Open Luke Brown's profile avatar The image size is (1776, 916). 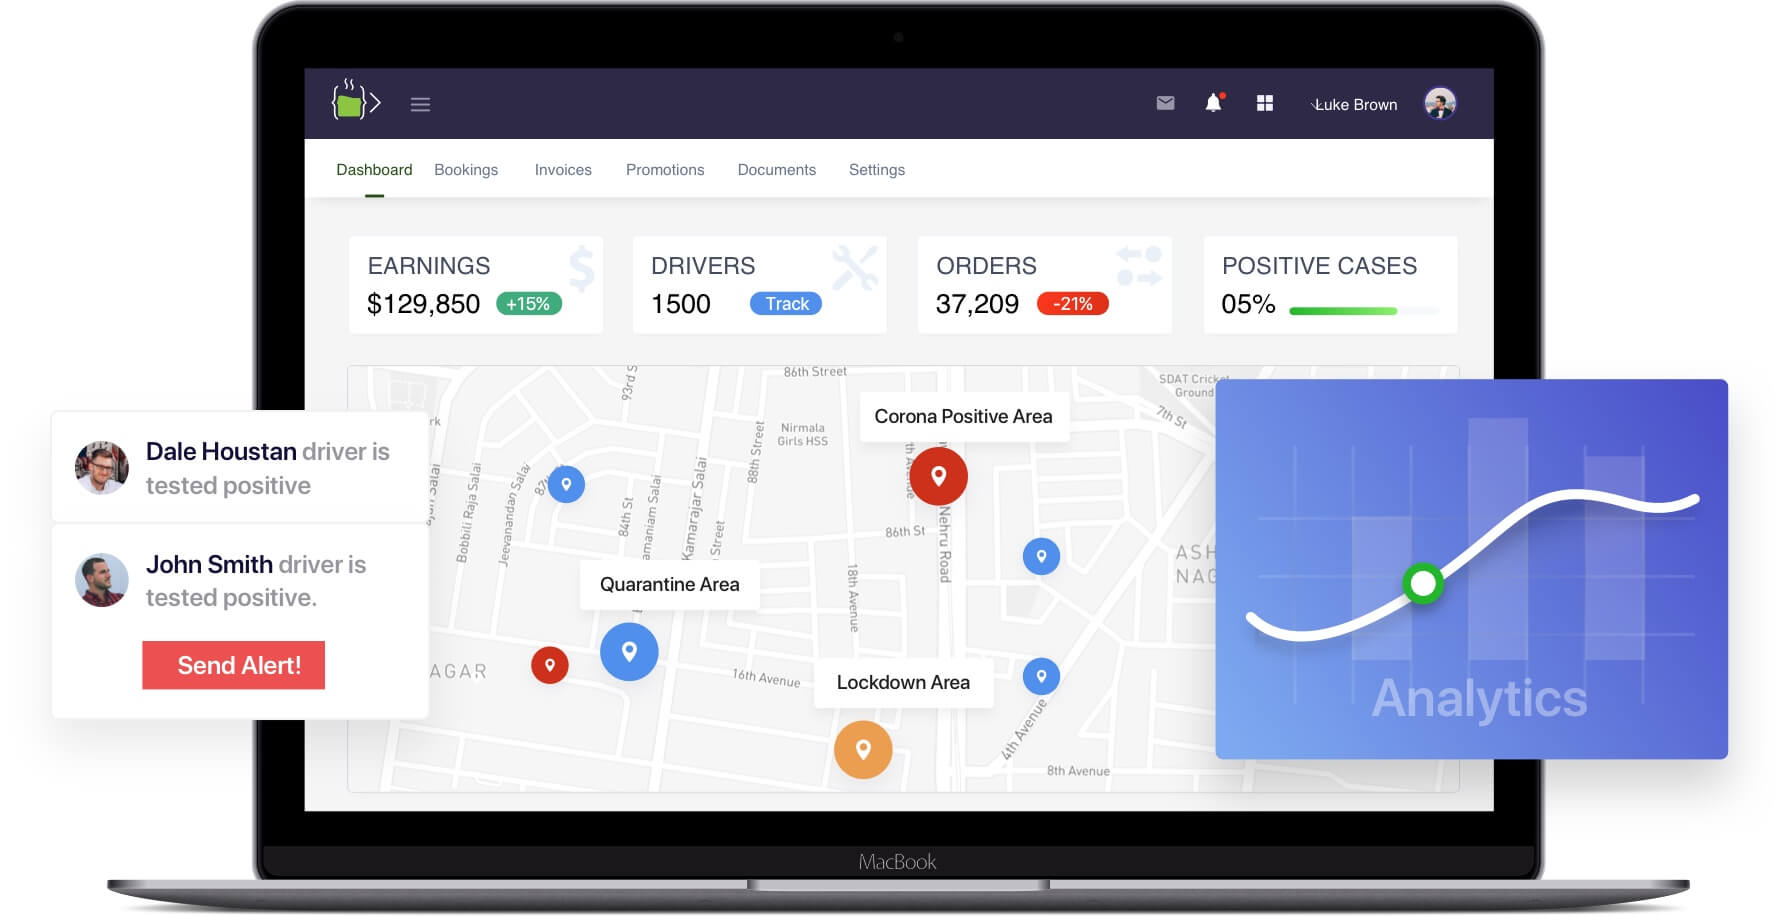tap(1439, 103)
